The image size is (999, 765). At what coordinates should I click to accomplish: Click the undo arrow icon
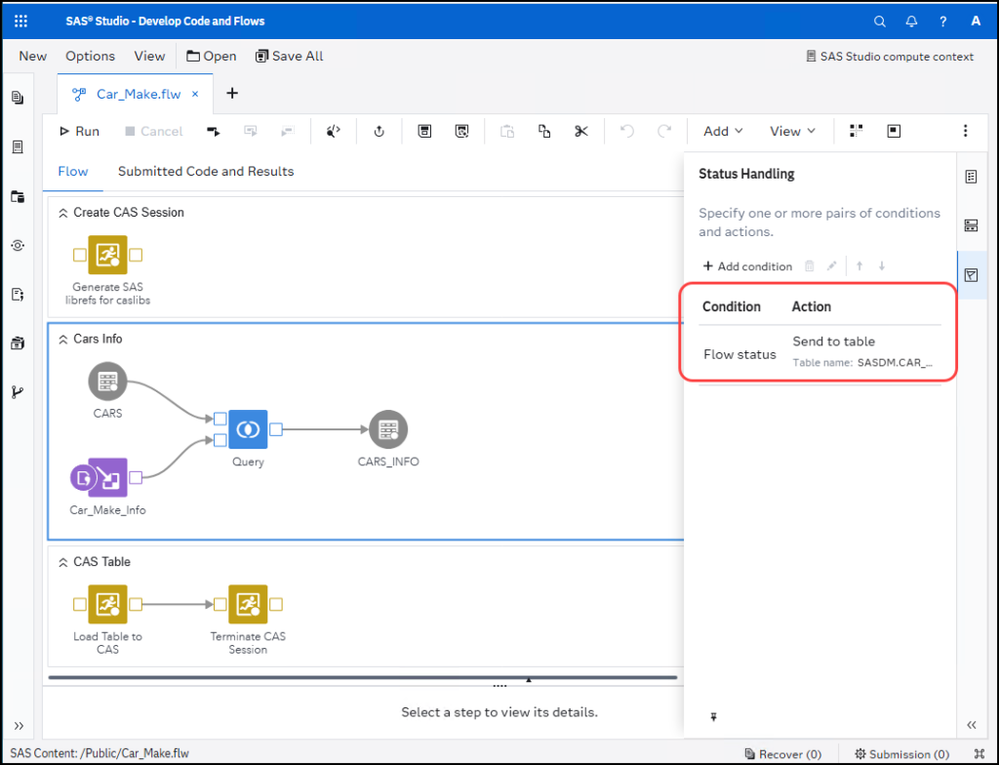627,131
